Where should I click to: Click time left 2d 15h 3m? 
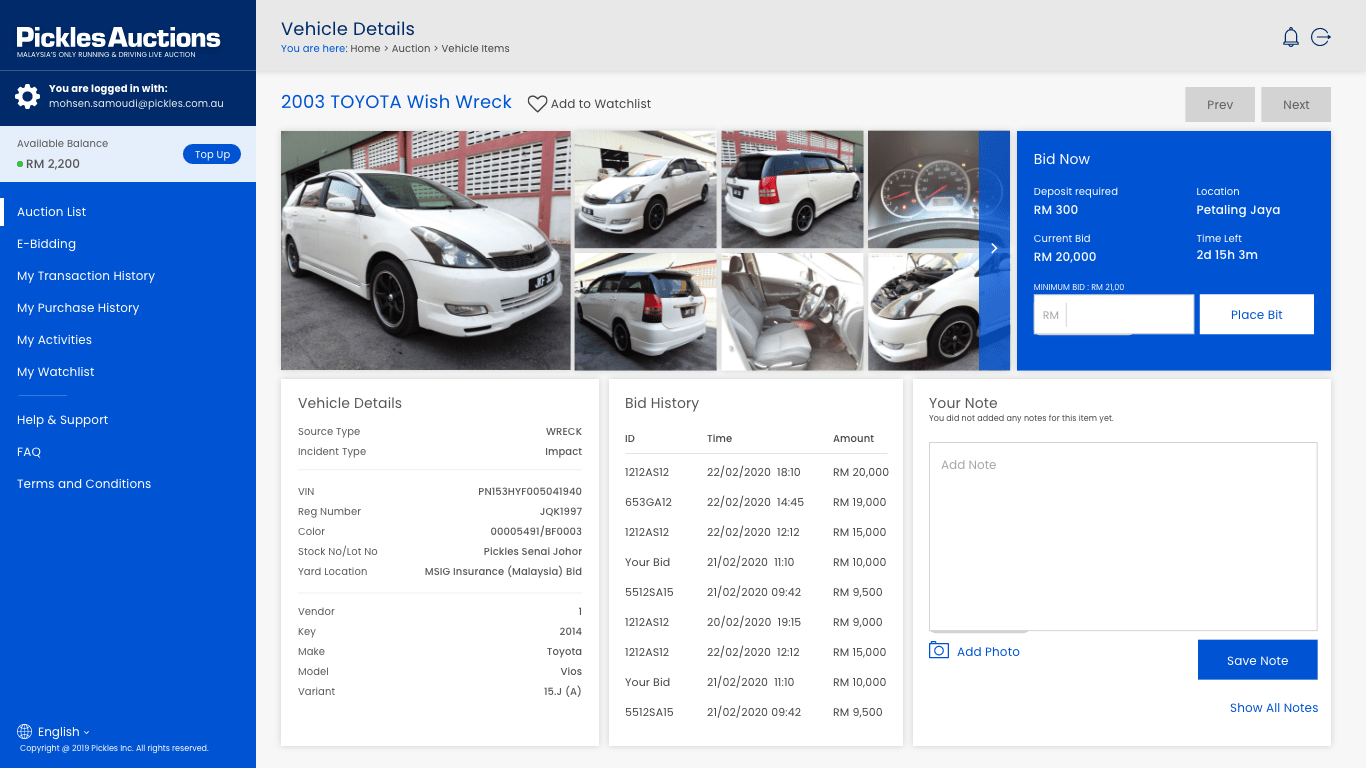click(1227, 255)
